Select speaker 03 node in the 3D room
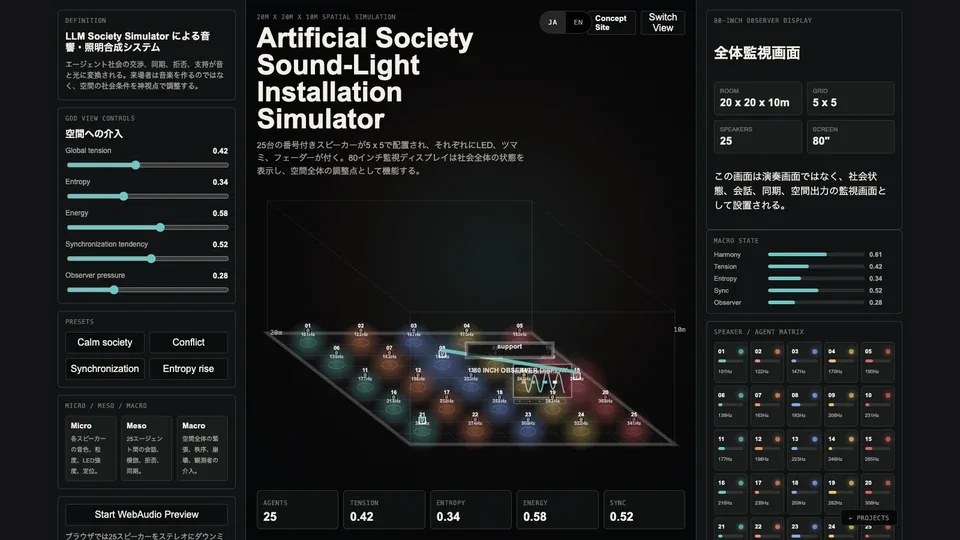960x540 pixels. pyautogui.click(x=413, y=337)
